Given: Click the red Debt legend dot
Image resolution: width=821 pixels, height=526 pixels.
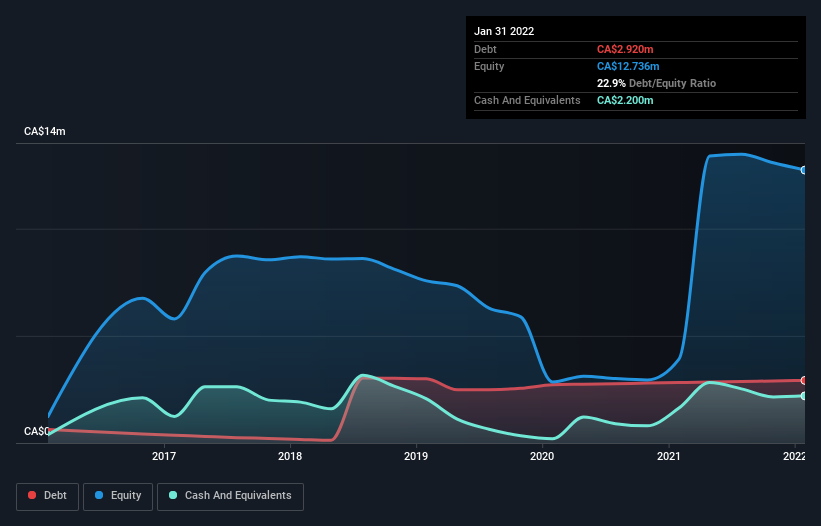Looking at the screenshot, I should click(x=32, y=495).
